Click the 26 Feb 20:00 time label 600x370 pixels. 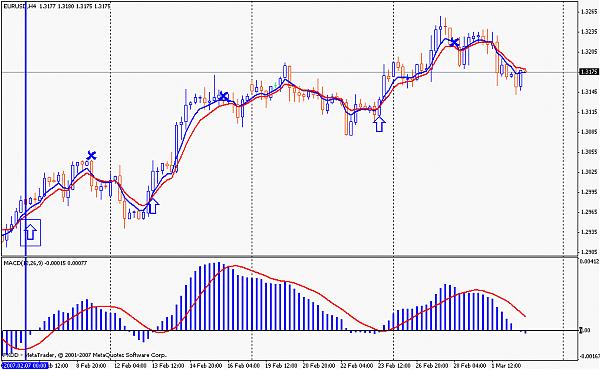click(x=433, y=366)
